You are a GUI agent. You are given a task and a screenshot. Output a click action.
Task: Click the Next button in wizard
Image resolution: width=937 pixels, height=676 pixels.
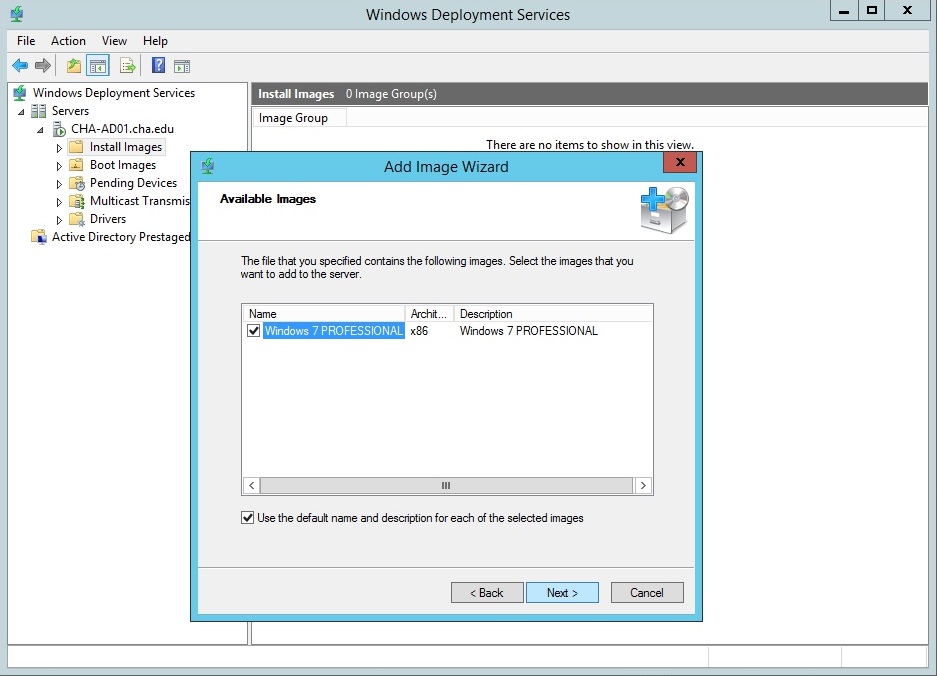click(x=562, y=592)
